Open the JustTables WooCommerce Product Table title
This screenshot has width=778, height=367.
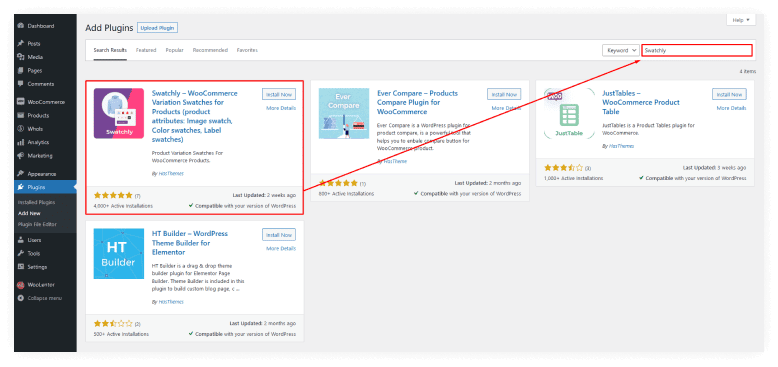pos(641,103)
